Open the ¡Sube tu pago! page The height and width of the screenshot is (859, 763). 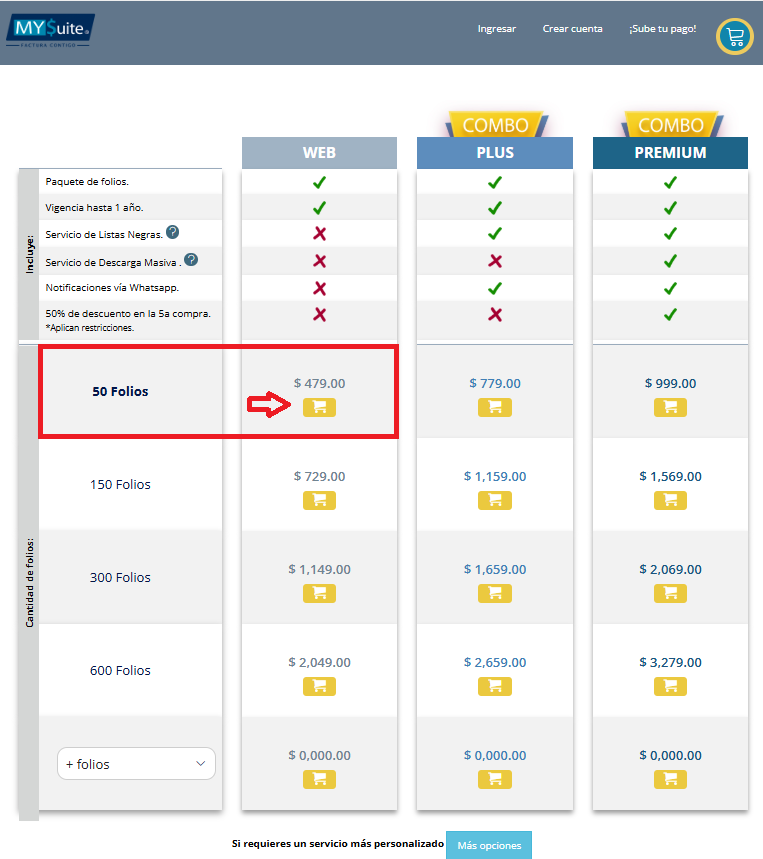662,29
